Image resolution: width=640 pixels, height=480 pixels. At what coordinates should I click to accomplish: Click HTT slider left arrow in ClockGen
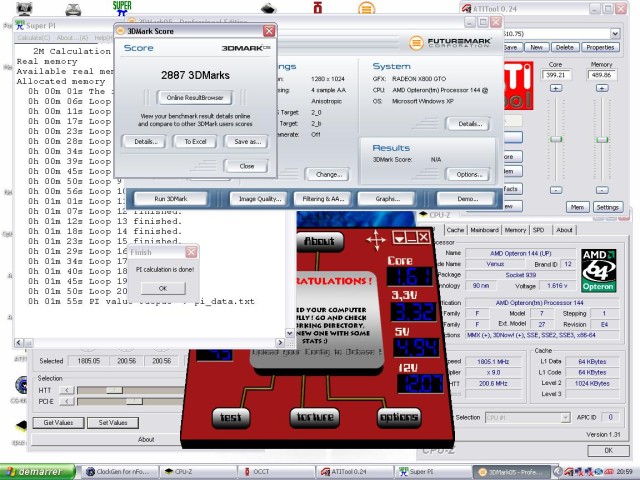click(x=67, y=390)
